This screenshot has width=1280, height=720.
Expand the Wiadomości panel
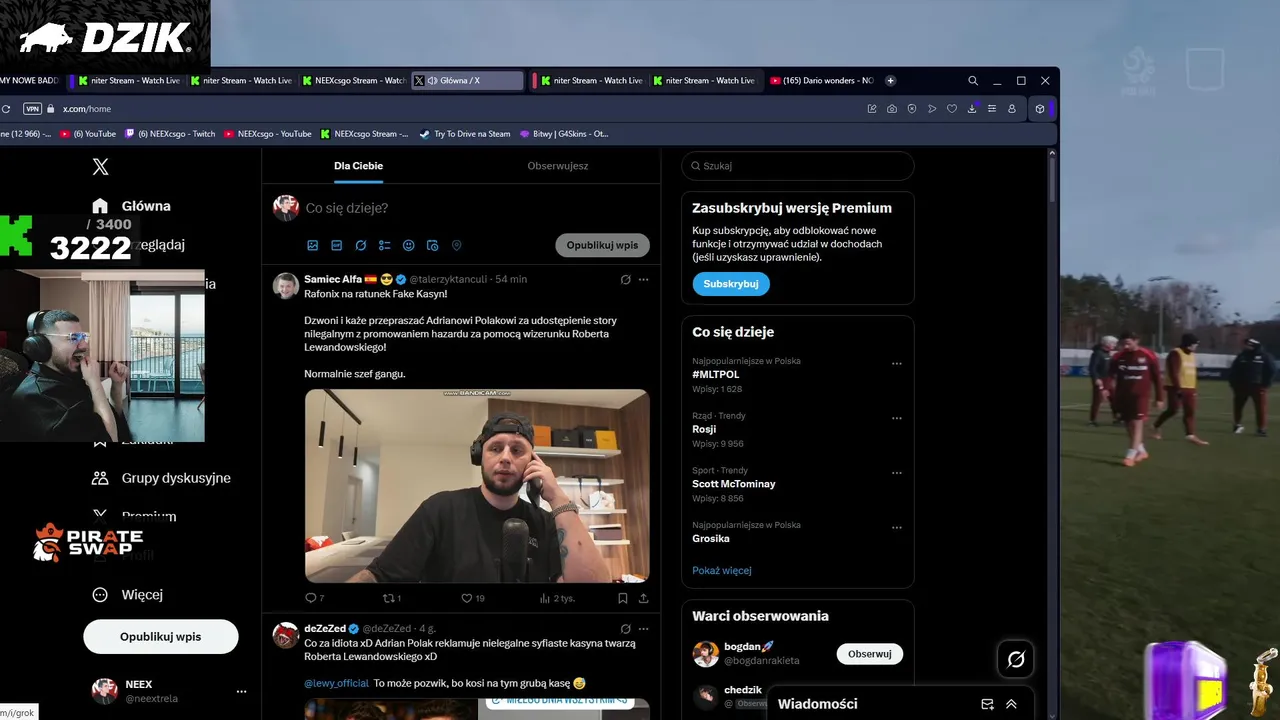click(1011, 704)
